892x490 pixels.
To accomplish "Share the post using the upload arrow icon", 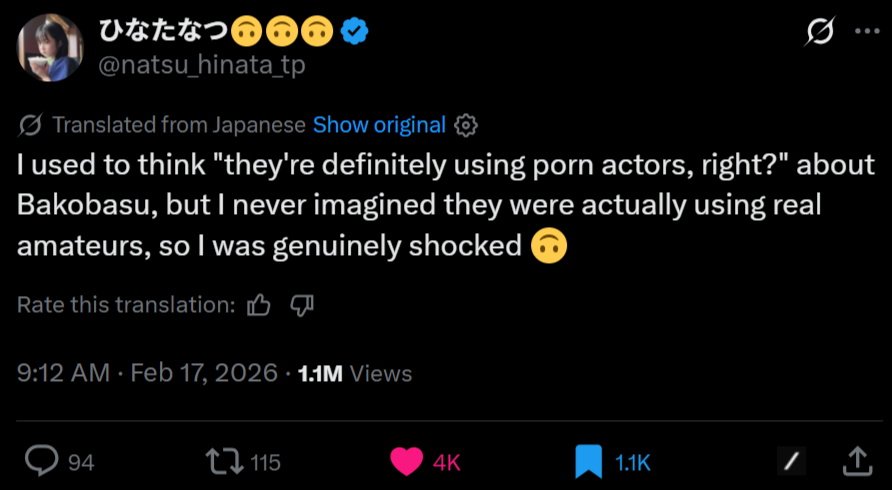I will coord(856,460).
